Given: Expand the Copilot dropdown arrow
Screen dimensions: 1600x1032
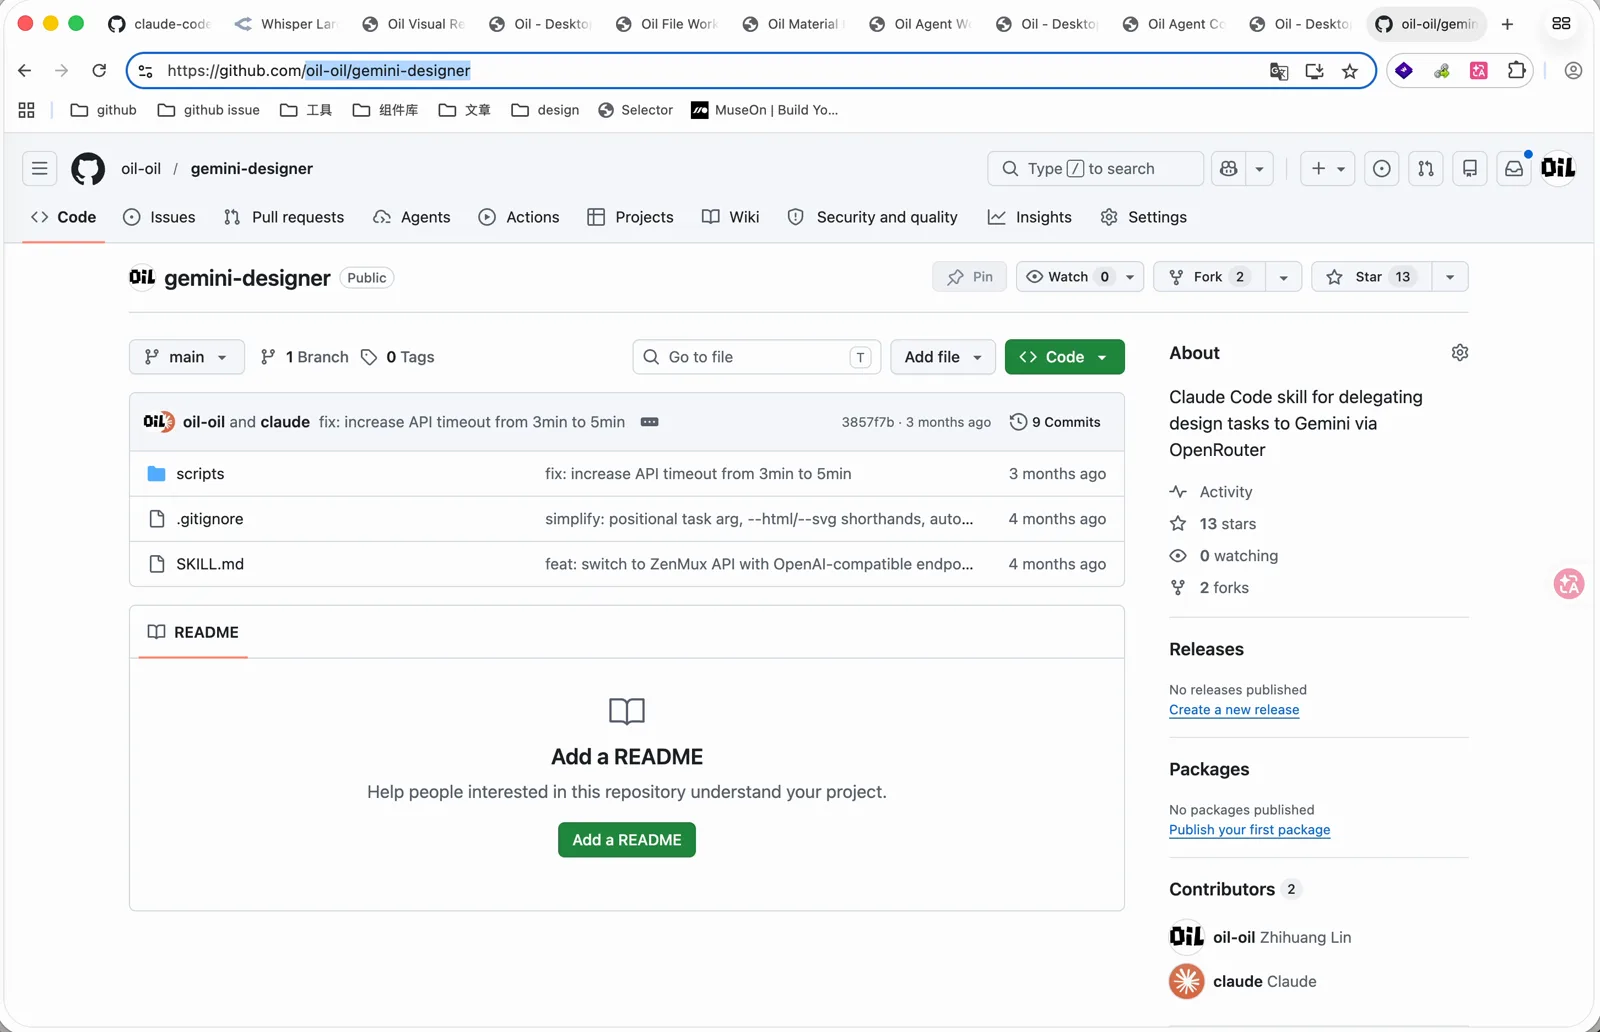Looking at the screenshot, I should tap(1260, 168).
